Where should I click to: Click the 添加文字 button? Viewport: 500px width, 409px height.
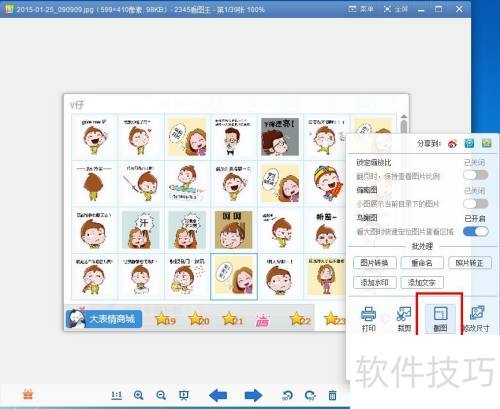pos(422,282)
